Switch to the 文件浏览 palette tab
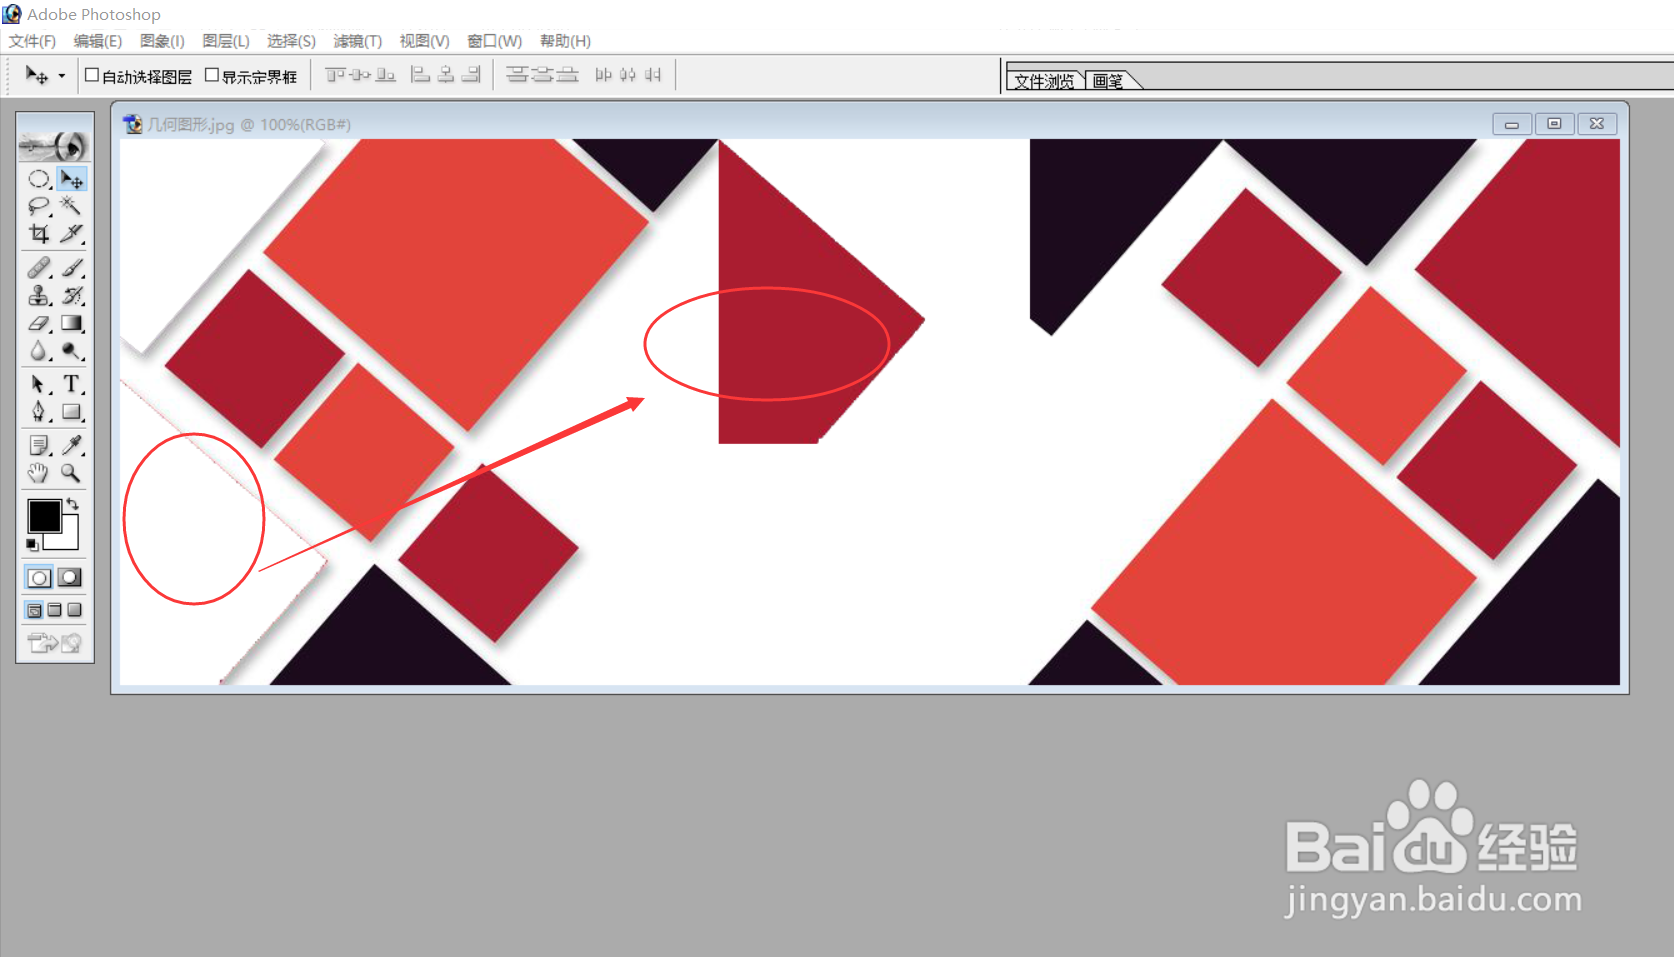Screen dimensions: 1674x957 click(1044, 81)
